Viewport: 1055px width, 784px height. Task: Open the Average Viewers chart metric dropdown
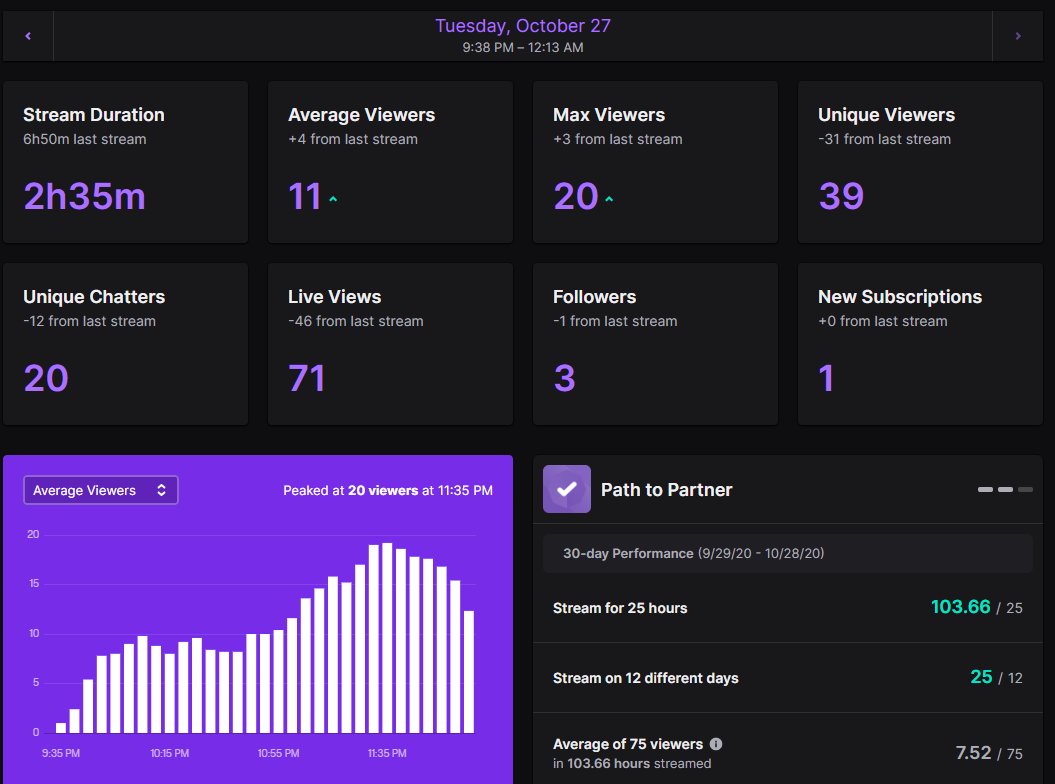pyautogui.click(x=100, y=490)
